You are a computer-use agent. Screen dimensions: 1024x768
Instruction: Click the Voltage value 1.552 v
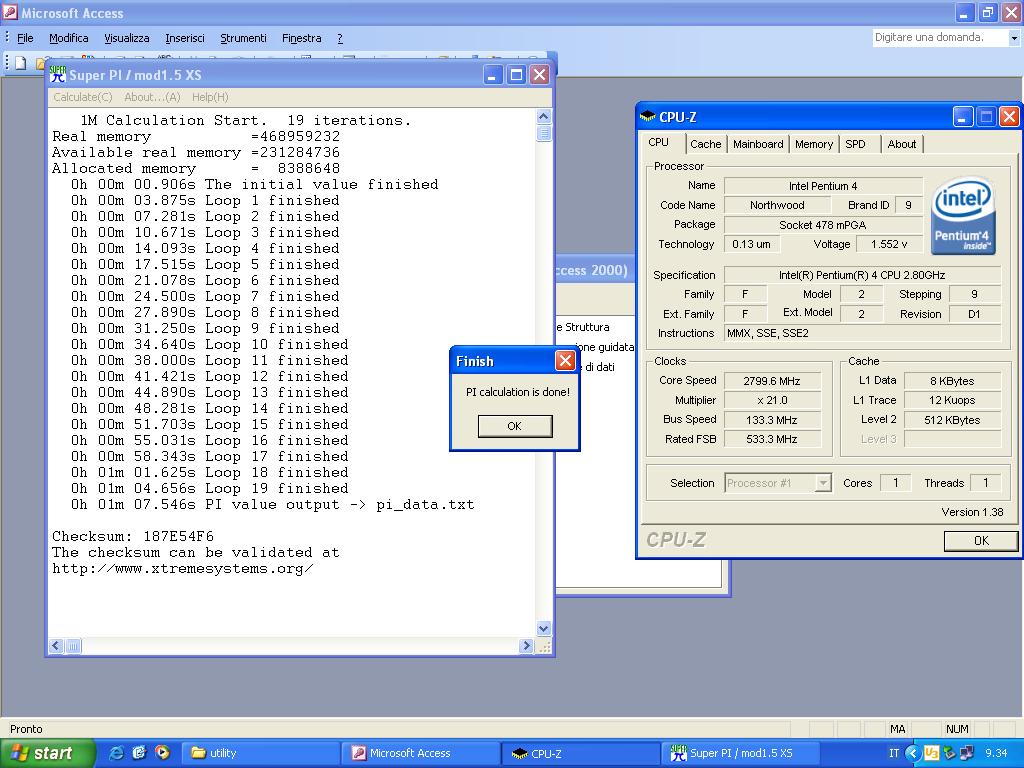tap(889, 244)
